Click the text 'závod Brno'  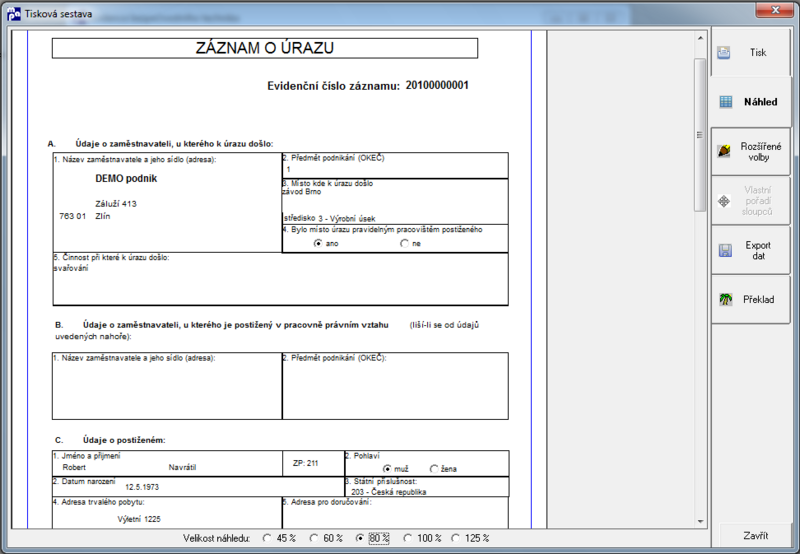click(302, 192)
